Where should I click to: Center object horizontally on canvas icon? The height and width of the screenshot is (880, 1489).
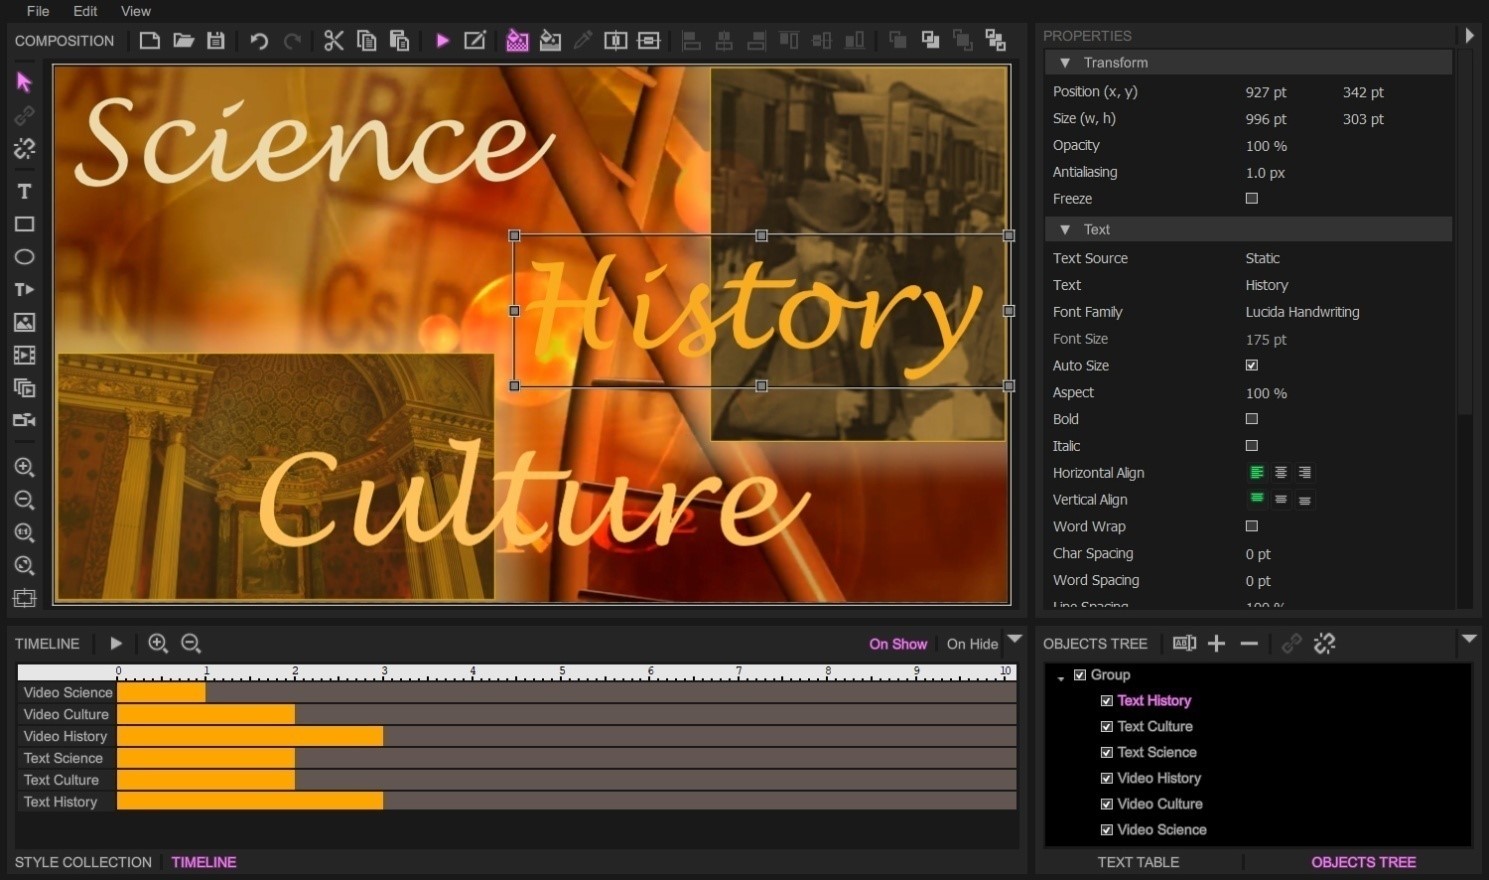pyautogui.click(x=616, y=40)
